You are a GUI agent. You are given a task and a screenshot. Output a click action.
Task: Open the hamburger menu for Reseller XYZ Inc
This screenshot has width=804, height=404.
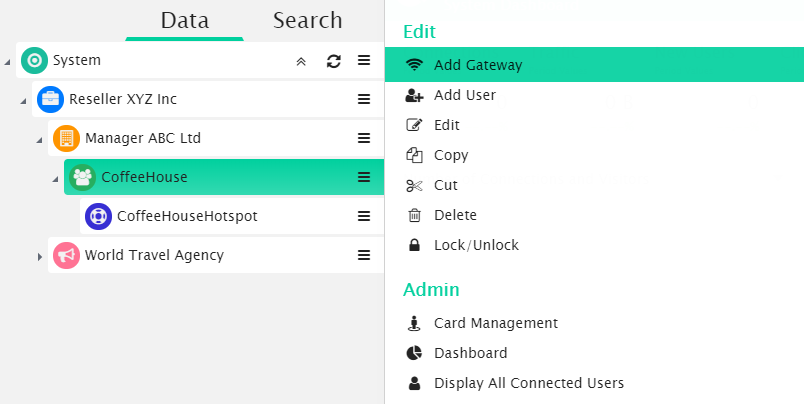click(364, 99)
